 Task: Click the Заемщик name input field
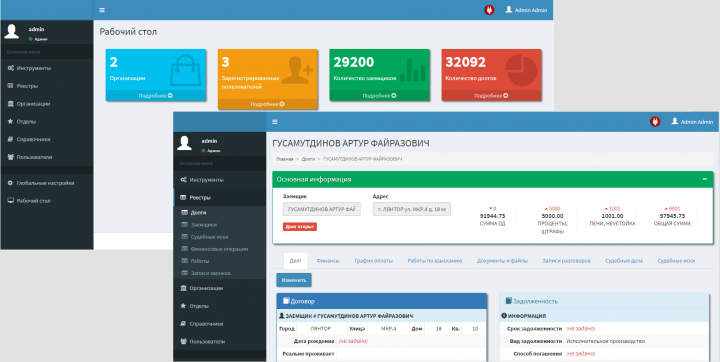pyautogui.click(x=322, y=209)
